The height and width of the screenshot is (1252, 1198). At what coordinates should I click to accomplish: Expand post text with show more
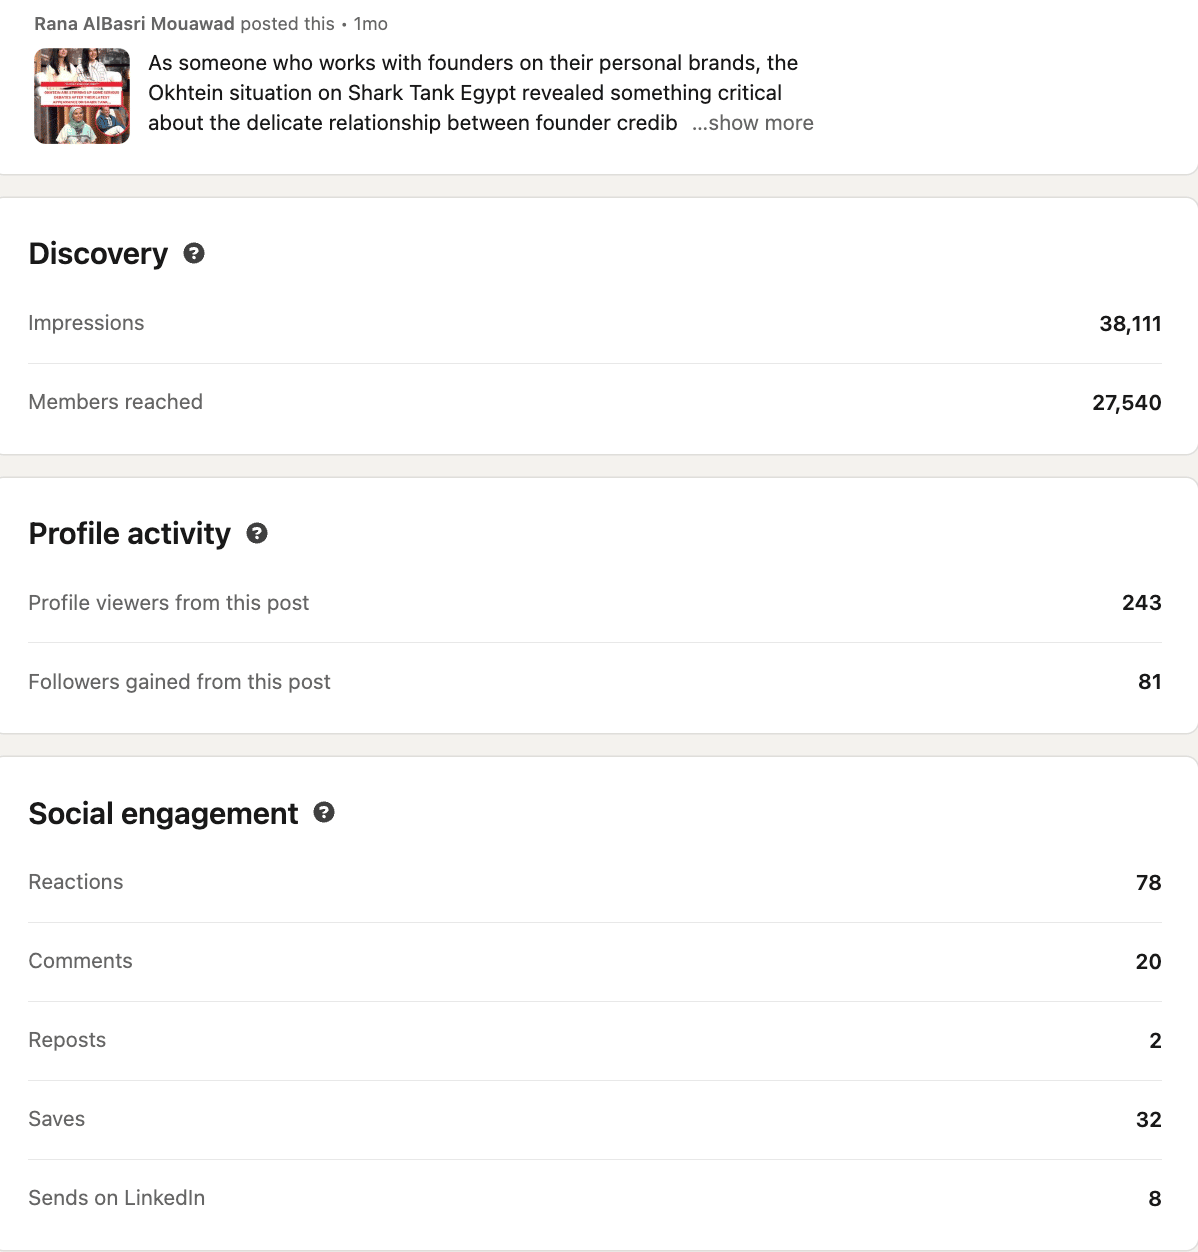753,123
